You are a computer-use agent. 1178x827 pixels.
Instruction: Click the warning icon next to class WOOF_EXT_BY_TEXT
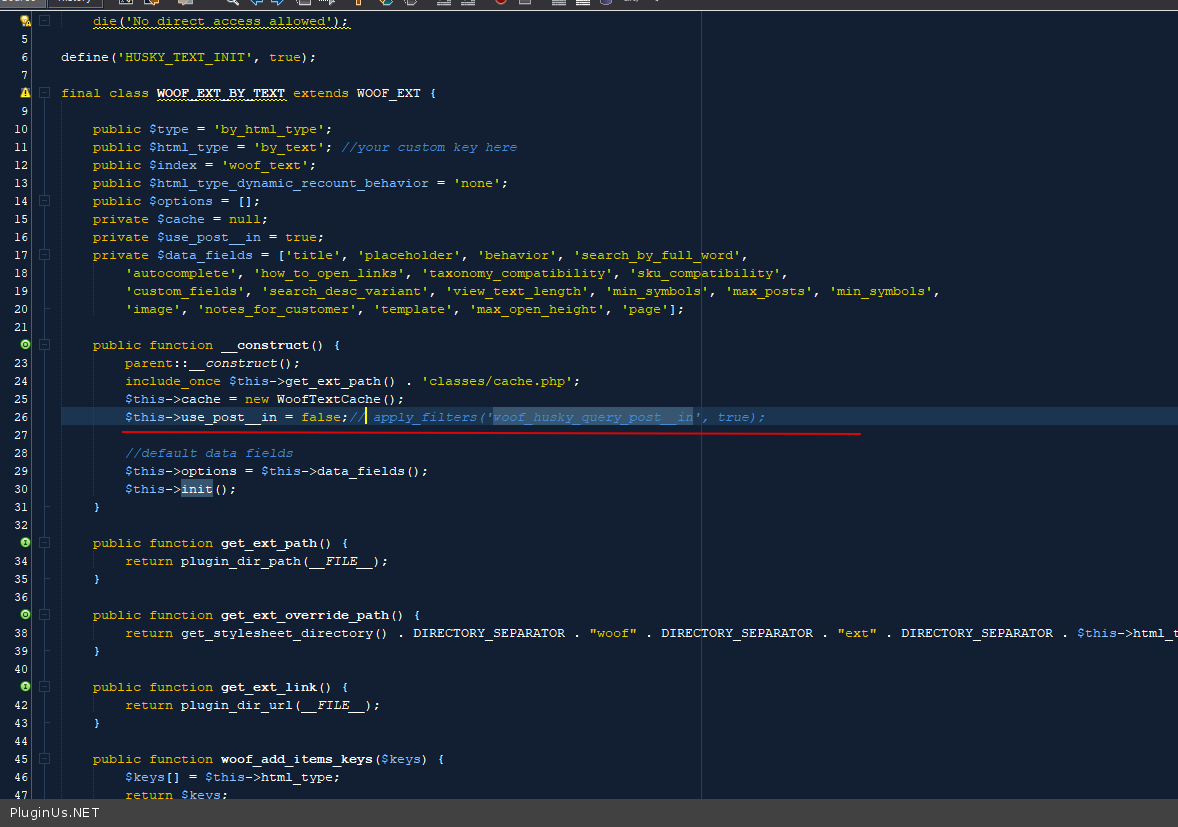coord(25,93)
